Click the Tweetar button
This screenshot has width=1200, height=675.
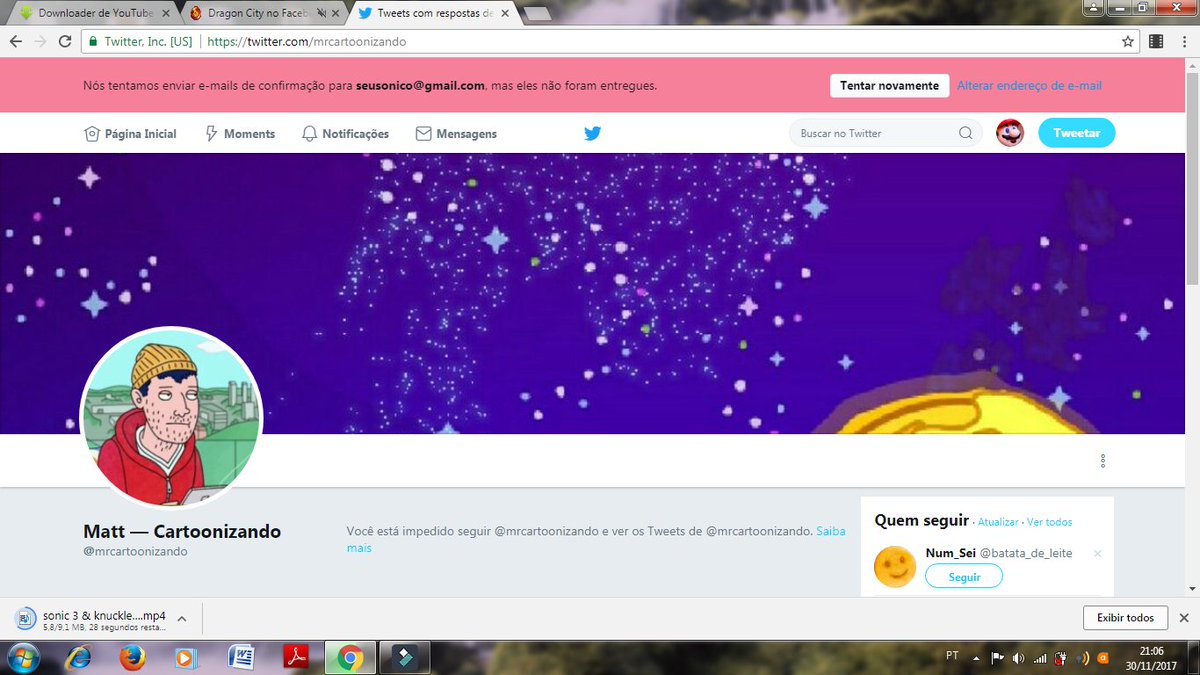[1077, 133]
